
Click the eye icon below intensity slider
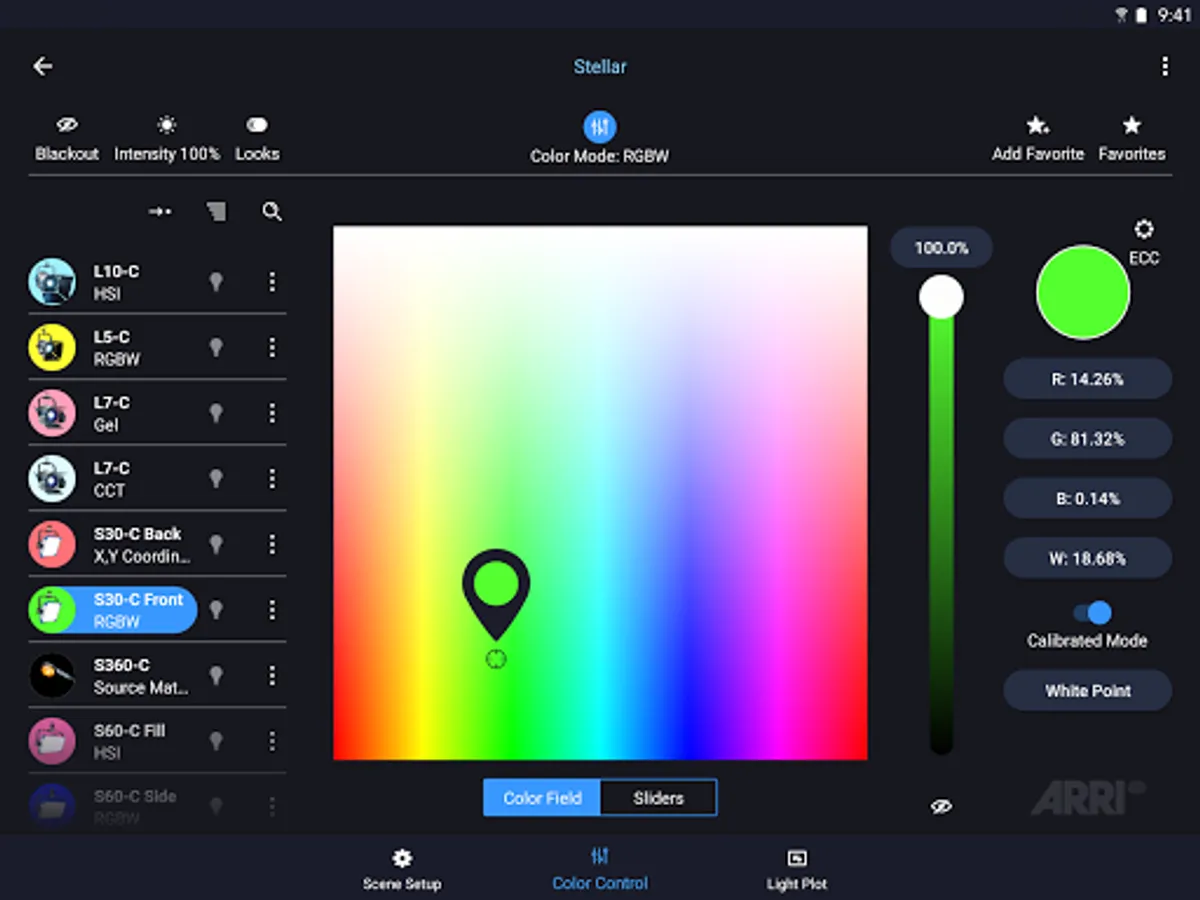(x=941, y=806)
